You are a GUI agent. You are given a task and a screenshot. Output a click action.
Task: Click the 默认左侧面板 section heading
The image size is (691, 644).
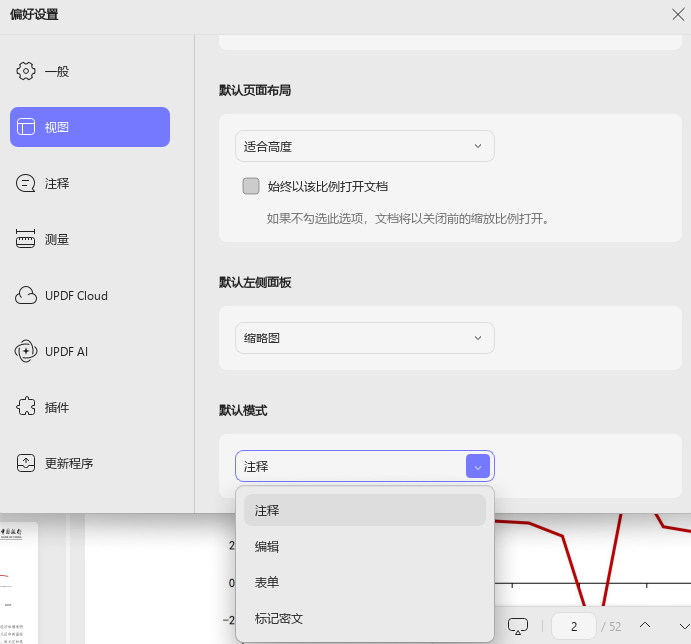(x=255, y=282)
